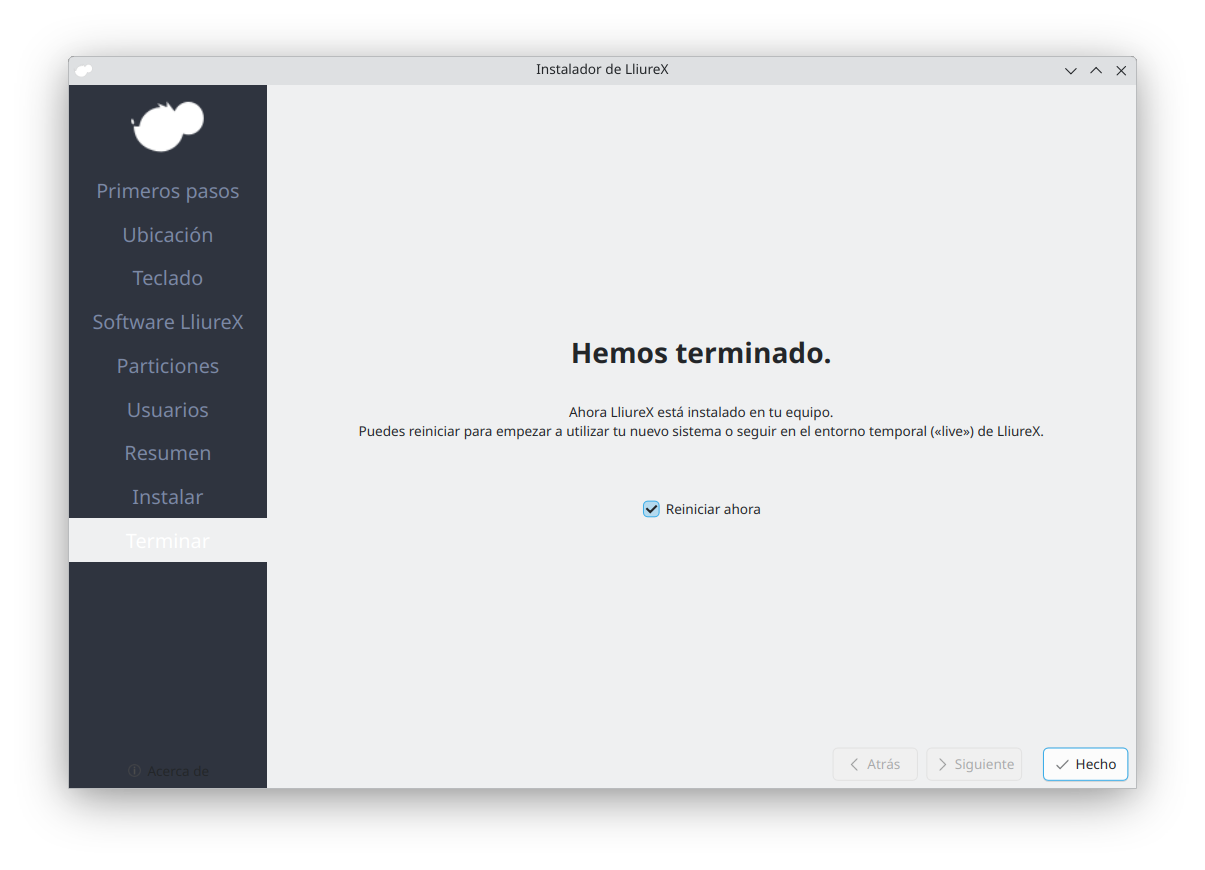Switch to the Particiones step
Viewport: 1205px width, 870px height.
coord(168,366)
